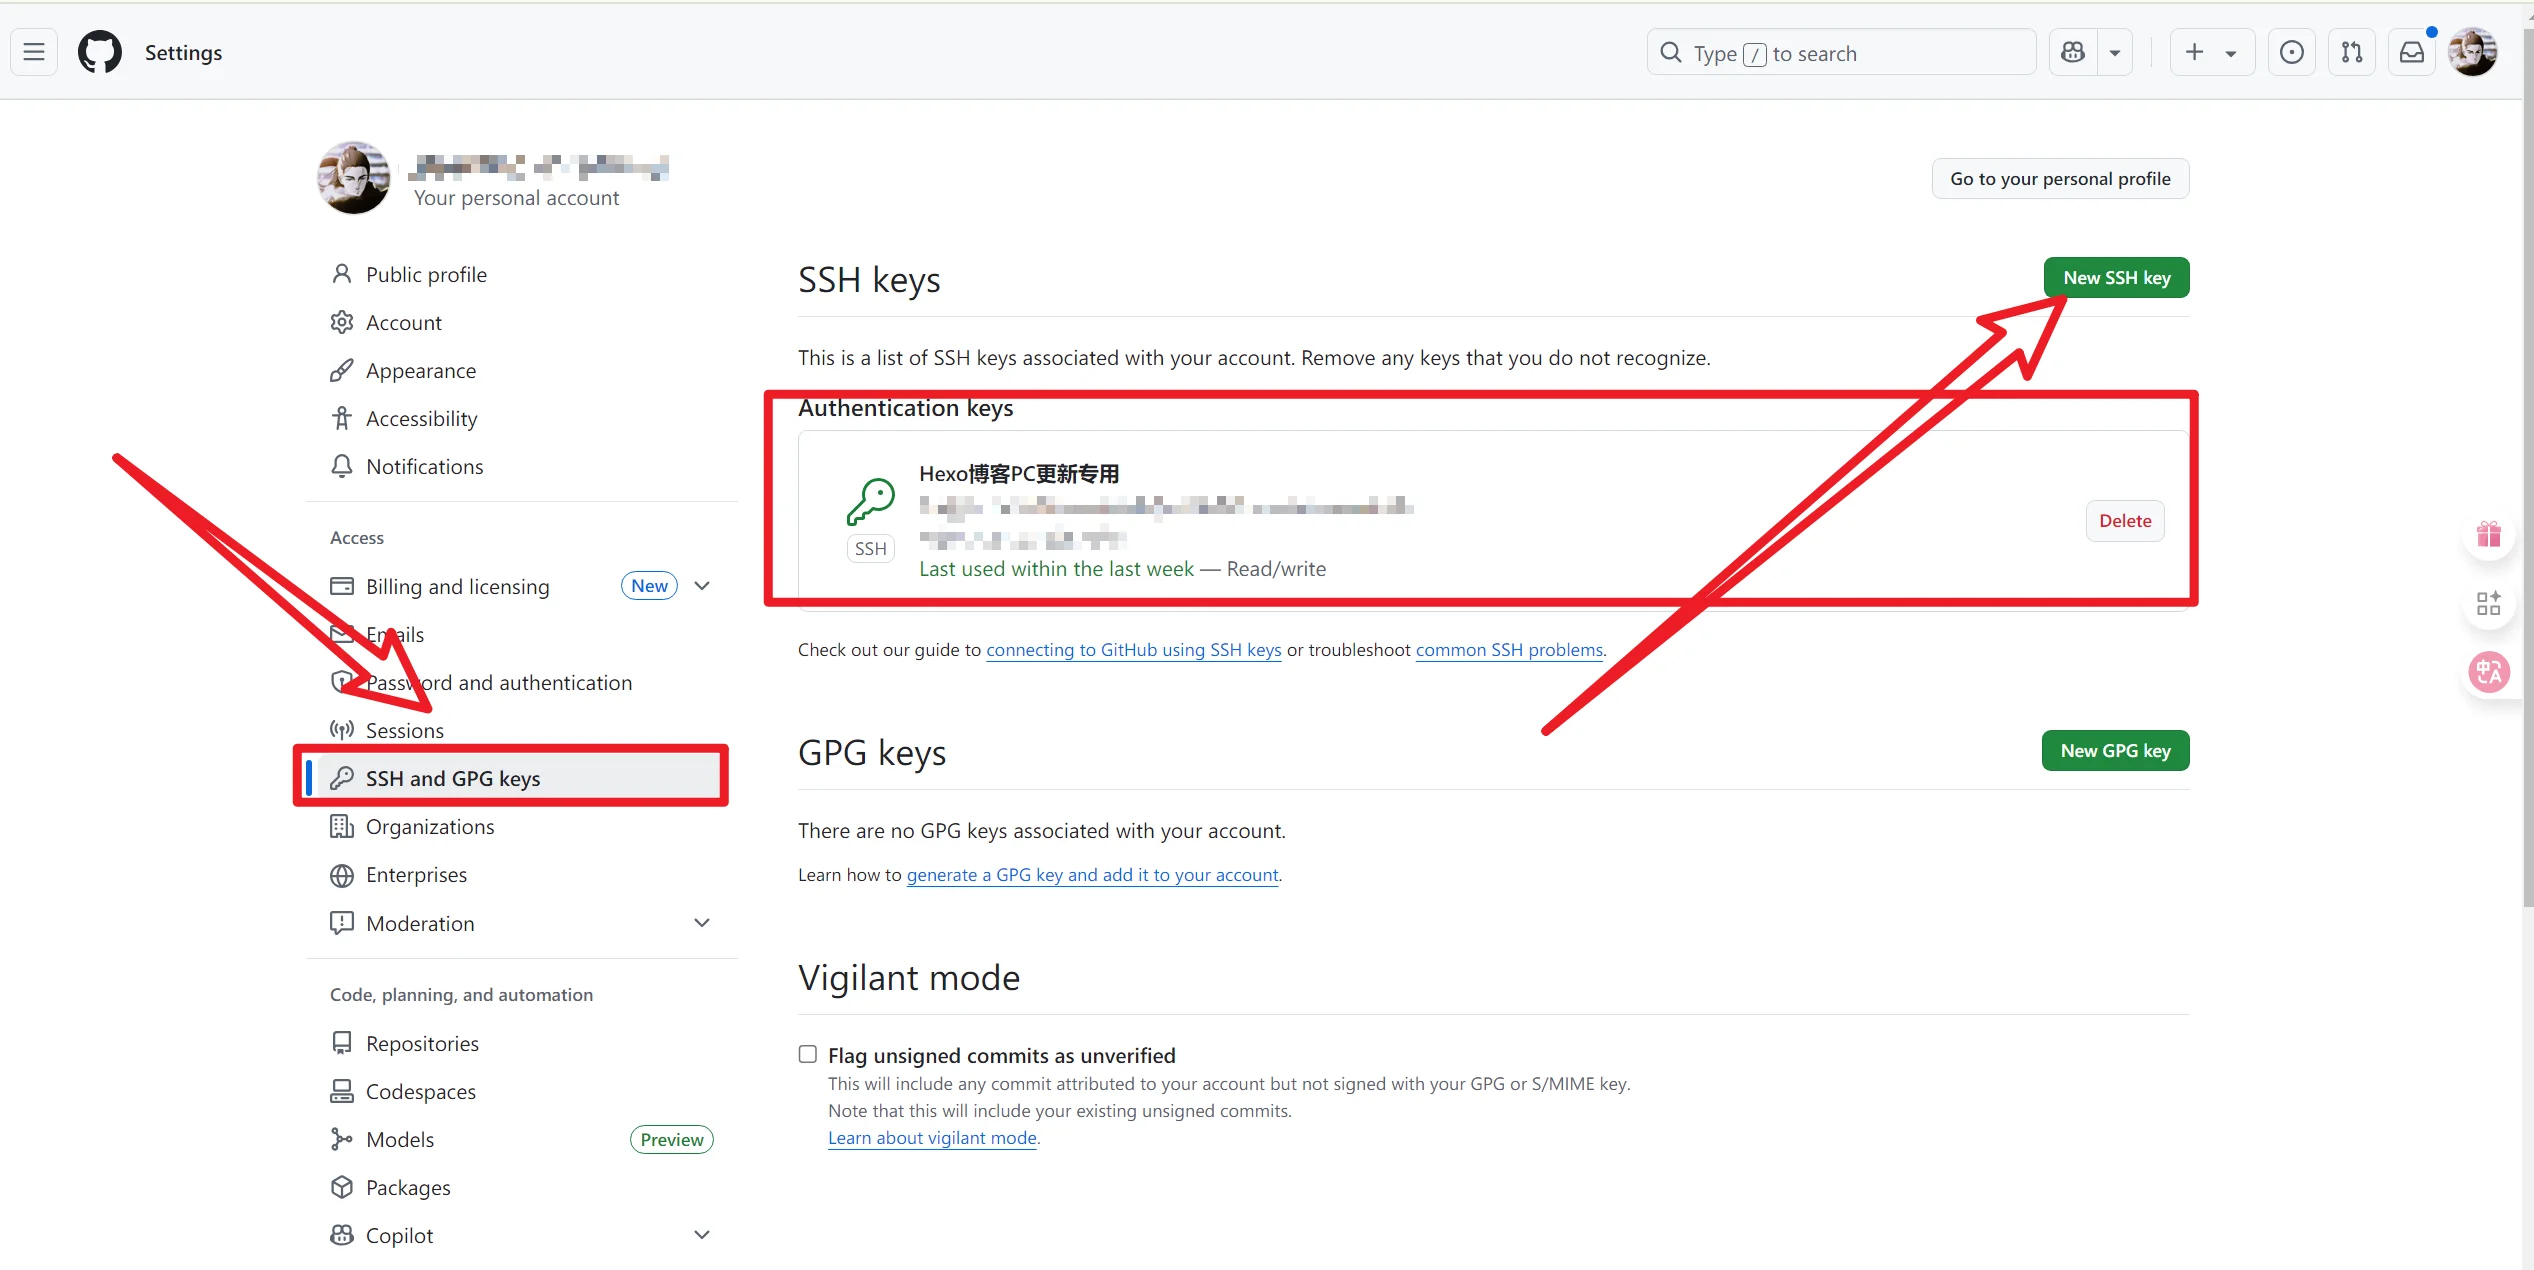Viewport: 2534px width, 1270px height.
Task: Expand the Moderation chevron
Action: pyautogui.click(x=702, y=923)
